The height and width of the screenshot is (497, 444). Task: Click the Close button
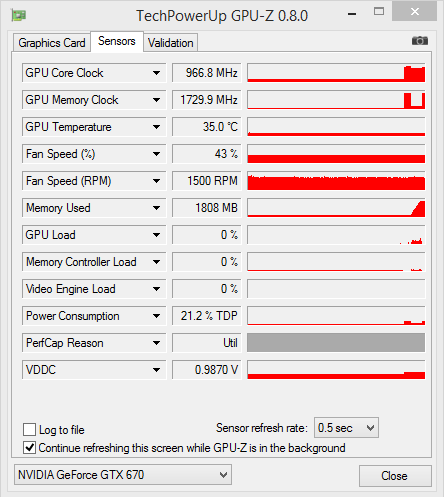point(395,476)
